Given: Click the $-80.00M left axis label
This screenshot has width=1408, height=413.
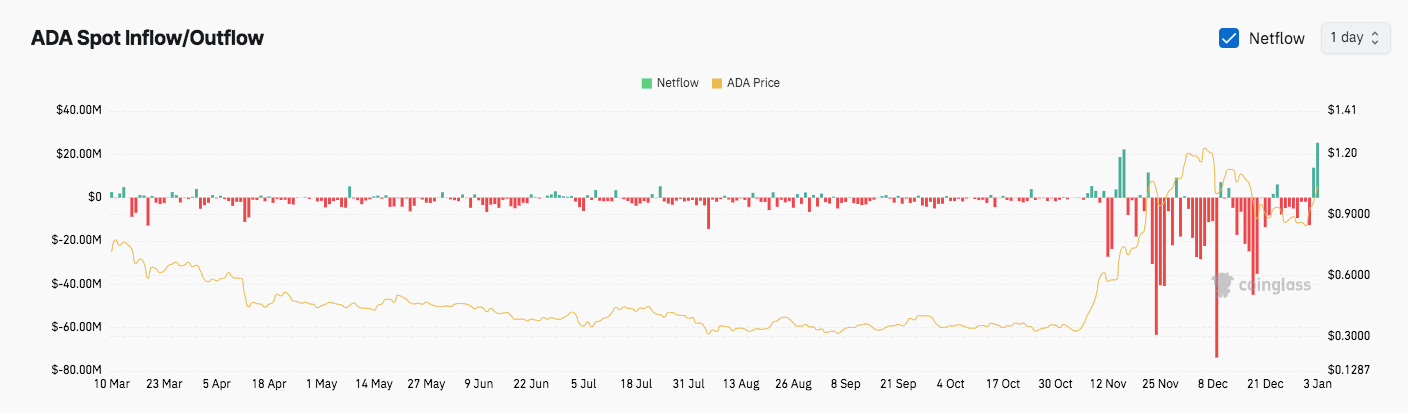Looking at the screenshot, I should point(78,370).
